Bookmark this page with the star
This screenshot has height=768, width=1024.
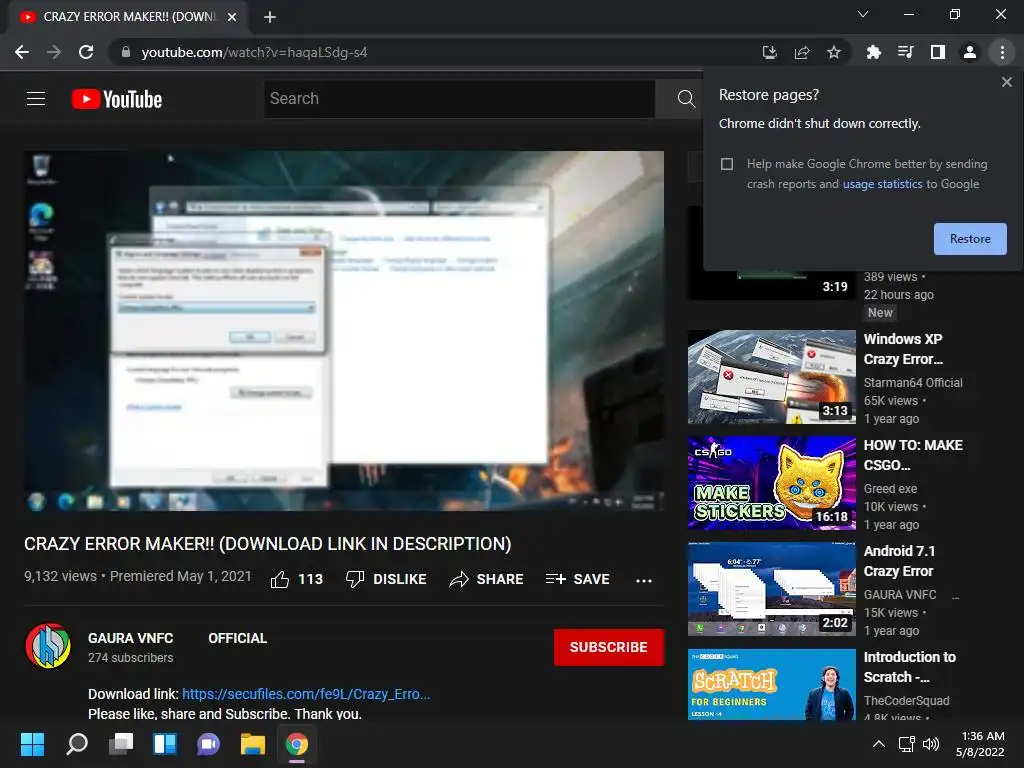point(833,52)
